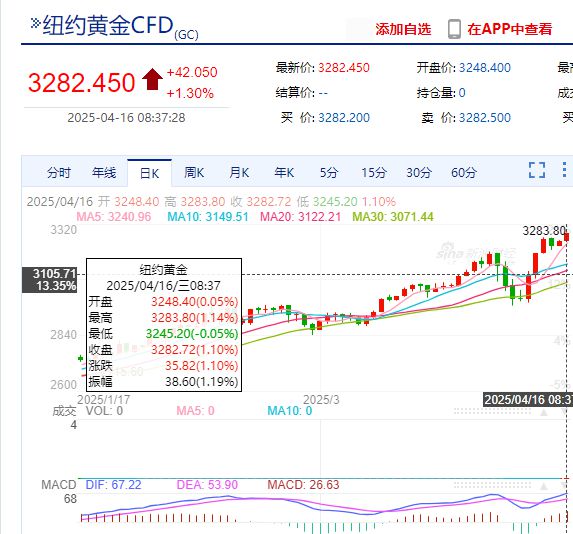The width and height of the screenshot is (573, 534).
Task: Click the 纽约黄金CFD title
Action: [x=108, y=25]
